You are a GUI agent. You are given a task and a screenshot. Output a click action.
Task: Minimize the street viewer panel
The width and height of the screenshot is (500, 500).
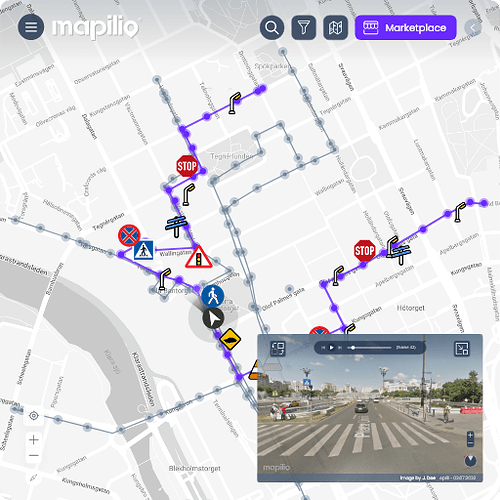click(462, 349)
